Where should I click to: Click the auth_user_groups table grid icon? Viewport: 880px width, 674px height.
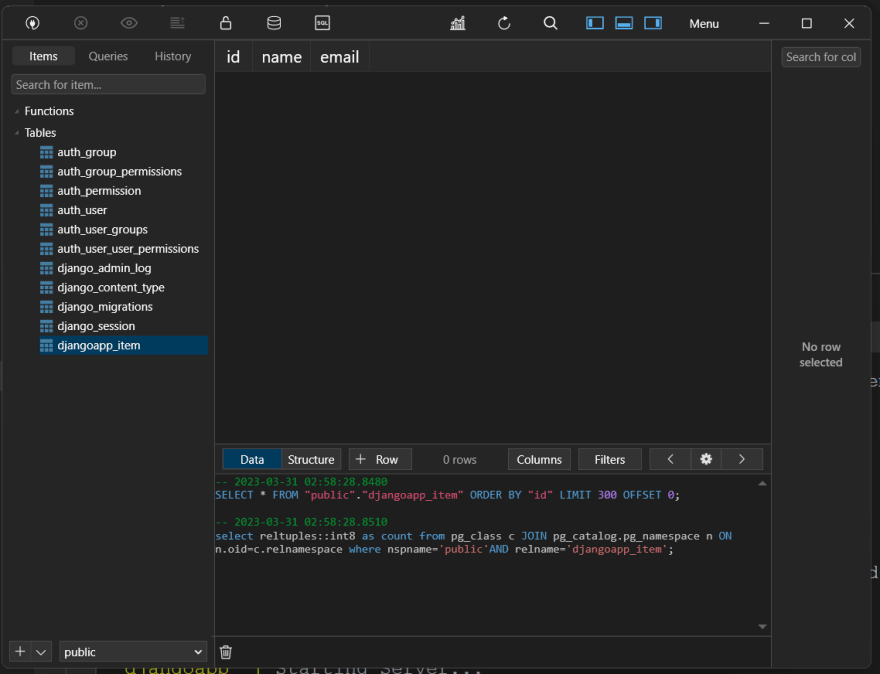click(x=47, y=230)
